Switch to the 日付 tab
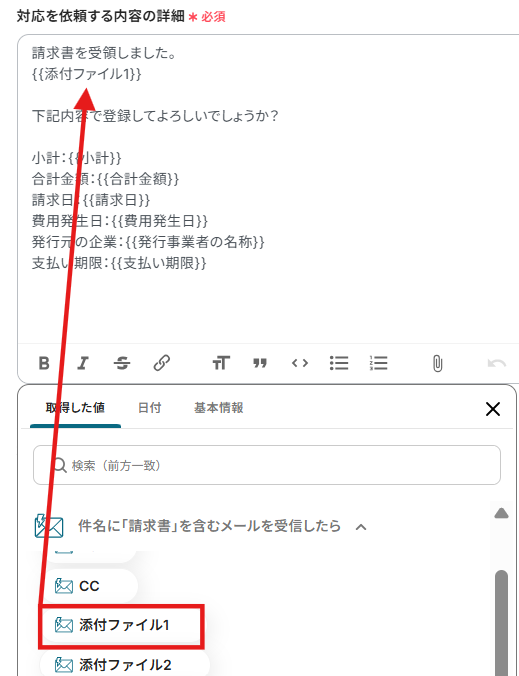Screen dimensions: 519x676 (x=150, y=407)
